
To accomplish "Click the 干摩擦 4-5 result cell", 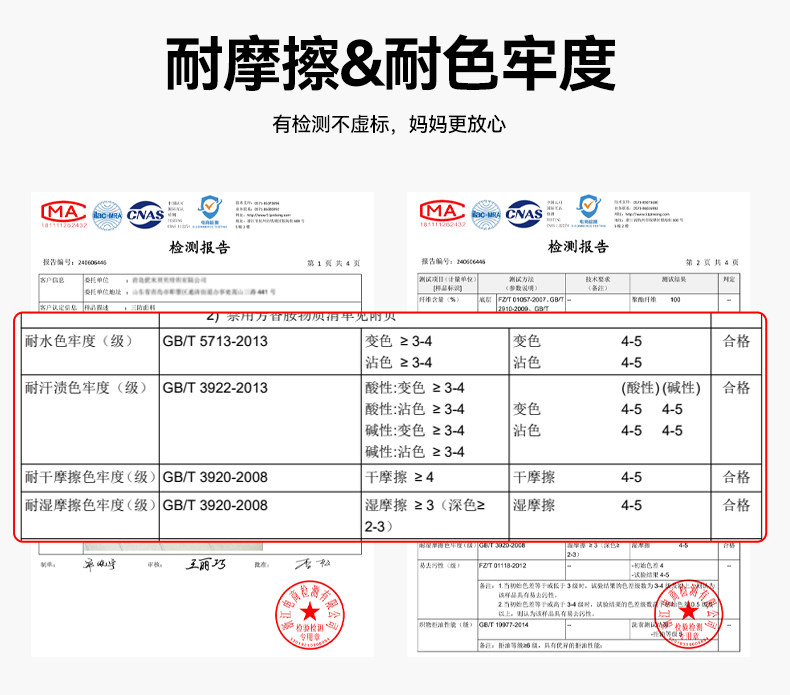I will point(610,477).
